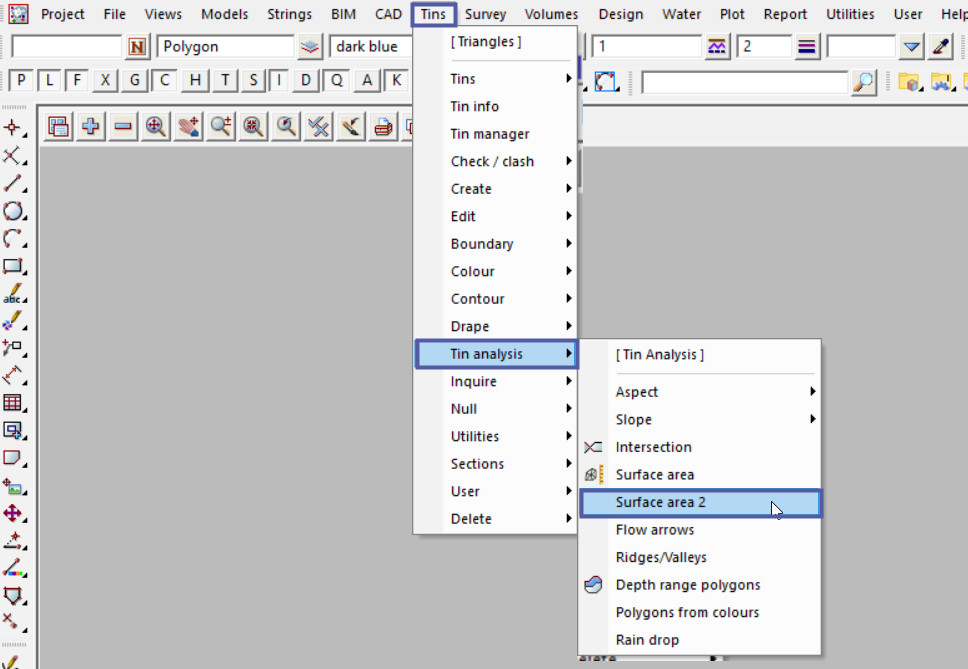Click the 'dark blue' colour field
This screenshot has width=968, height=669.
tap(368, 46)
